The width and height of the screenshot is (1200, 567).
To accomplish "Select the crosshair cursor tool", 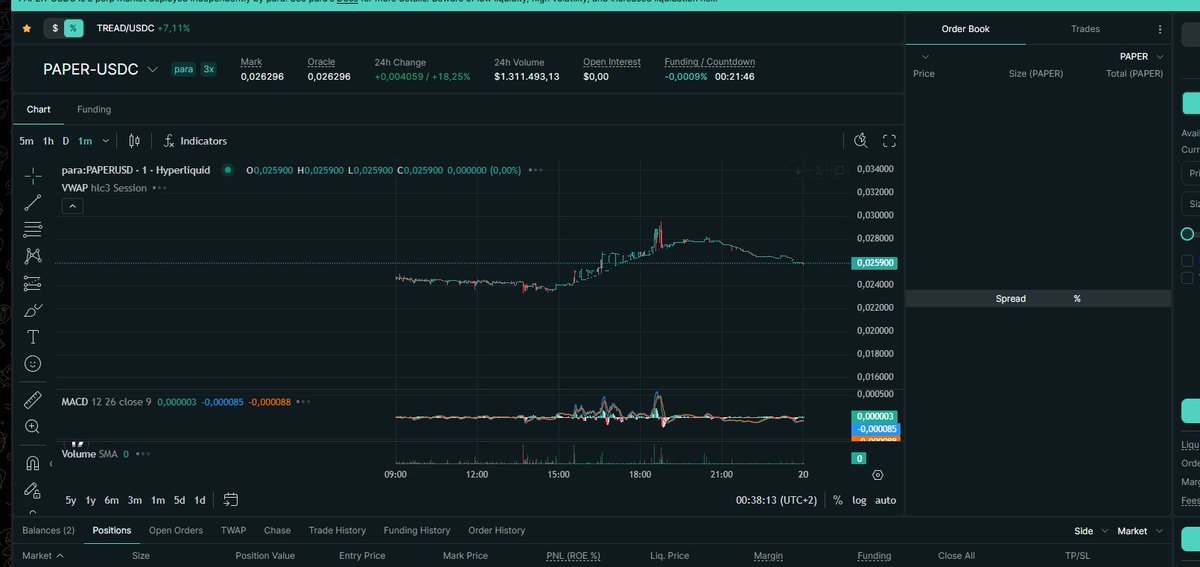I will [32, 176].
